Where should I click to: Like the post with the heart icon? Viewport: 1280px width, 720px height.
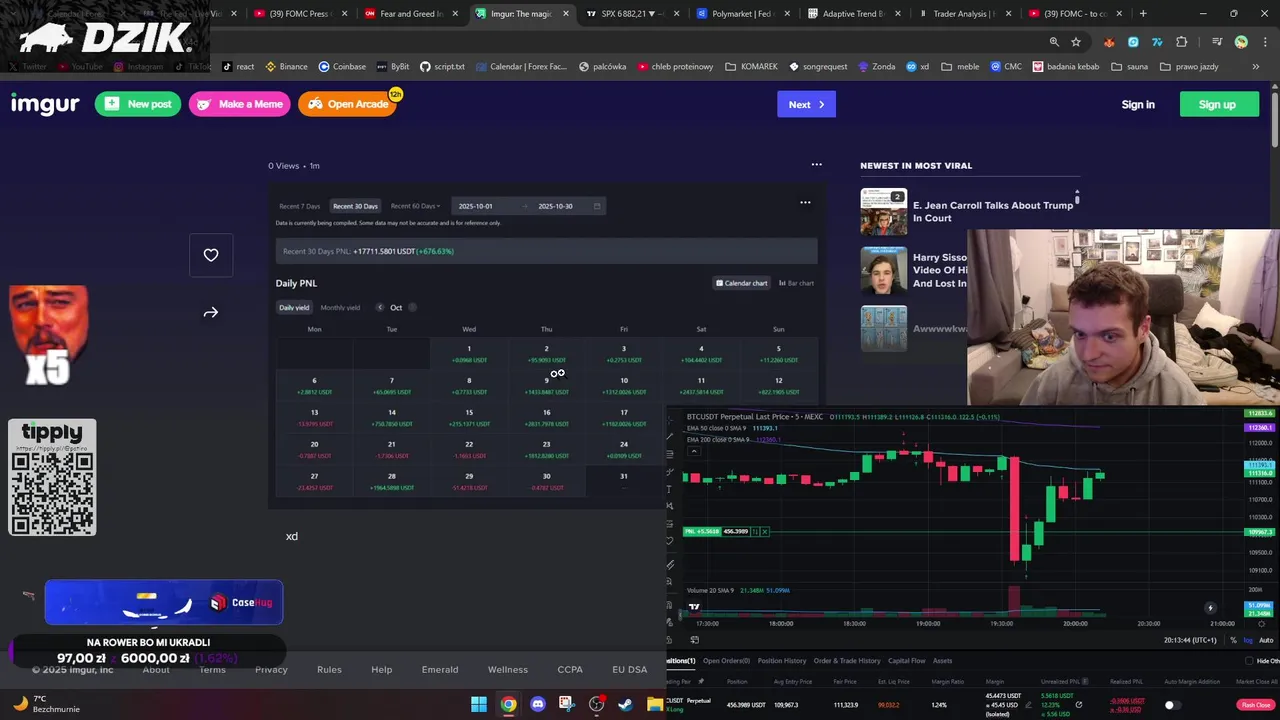pyautogui.click(x=211, y=255)
